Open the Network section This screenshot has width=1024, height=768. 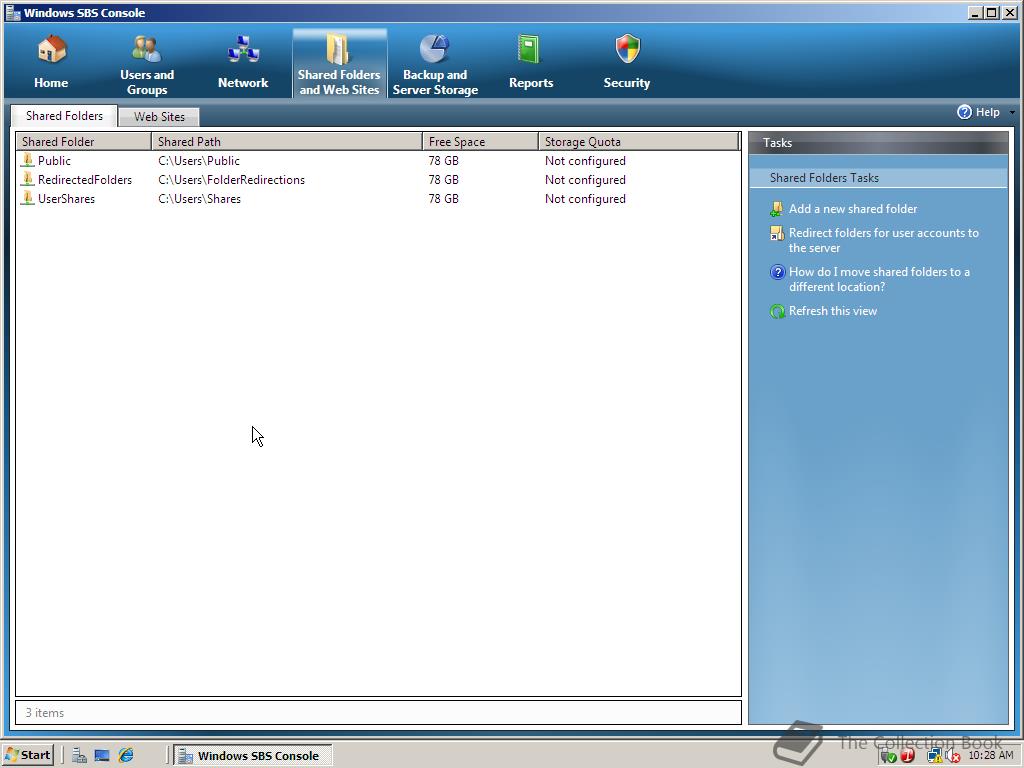[x=243, y=63]
